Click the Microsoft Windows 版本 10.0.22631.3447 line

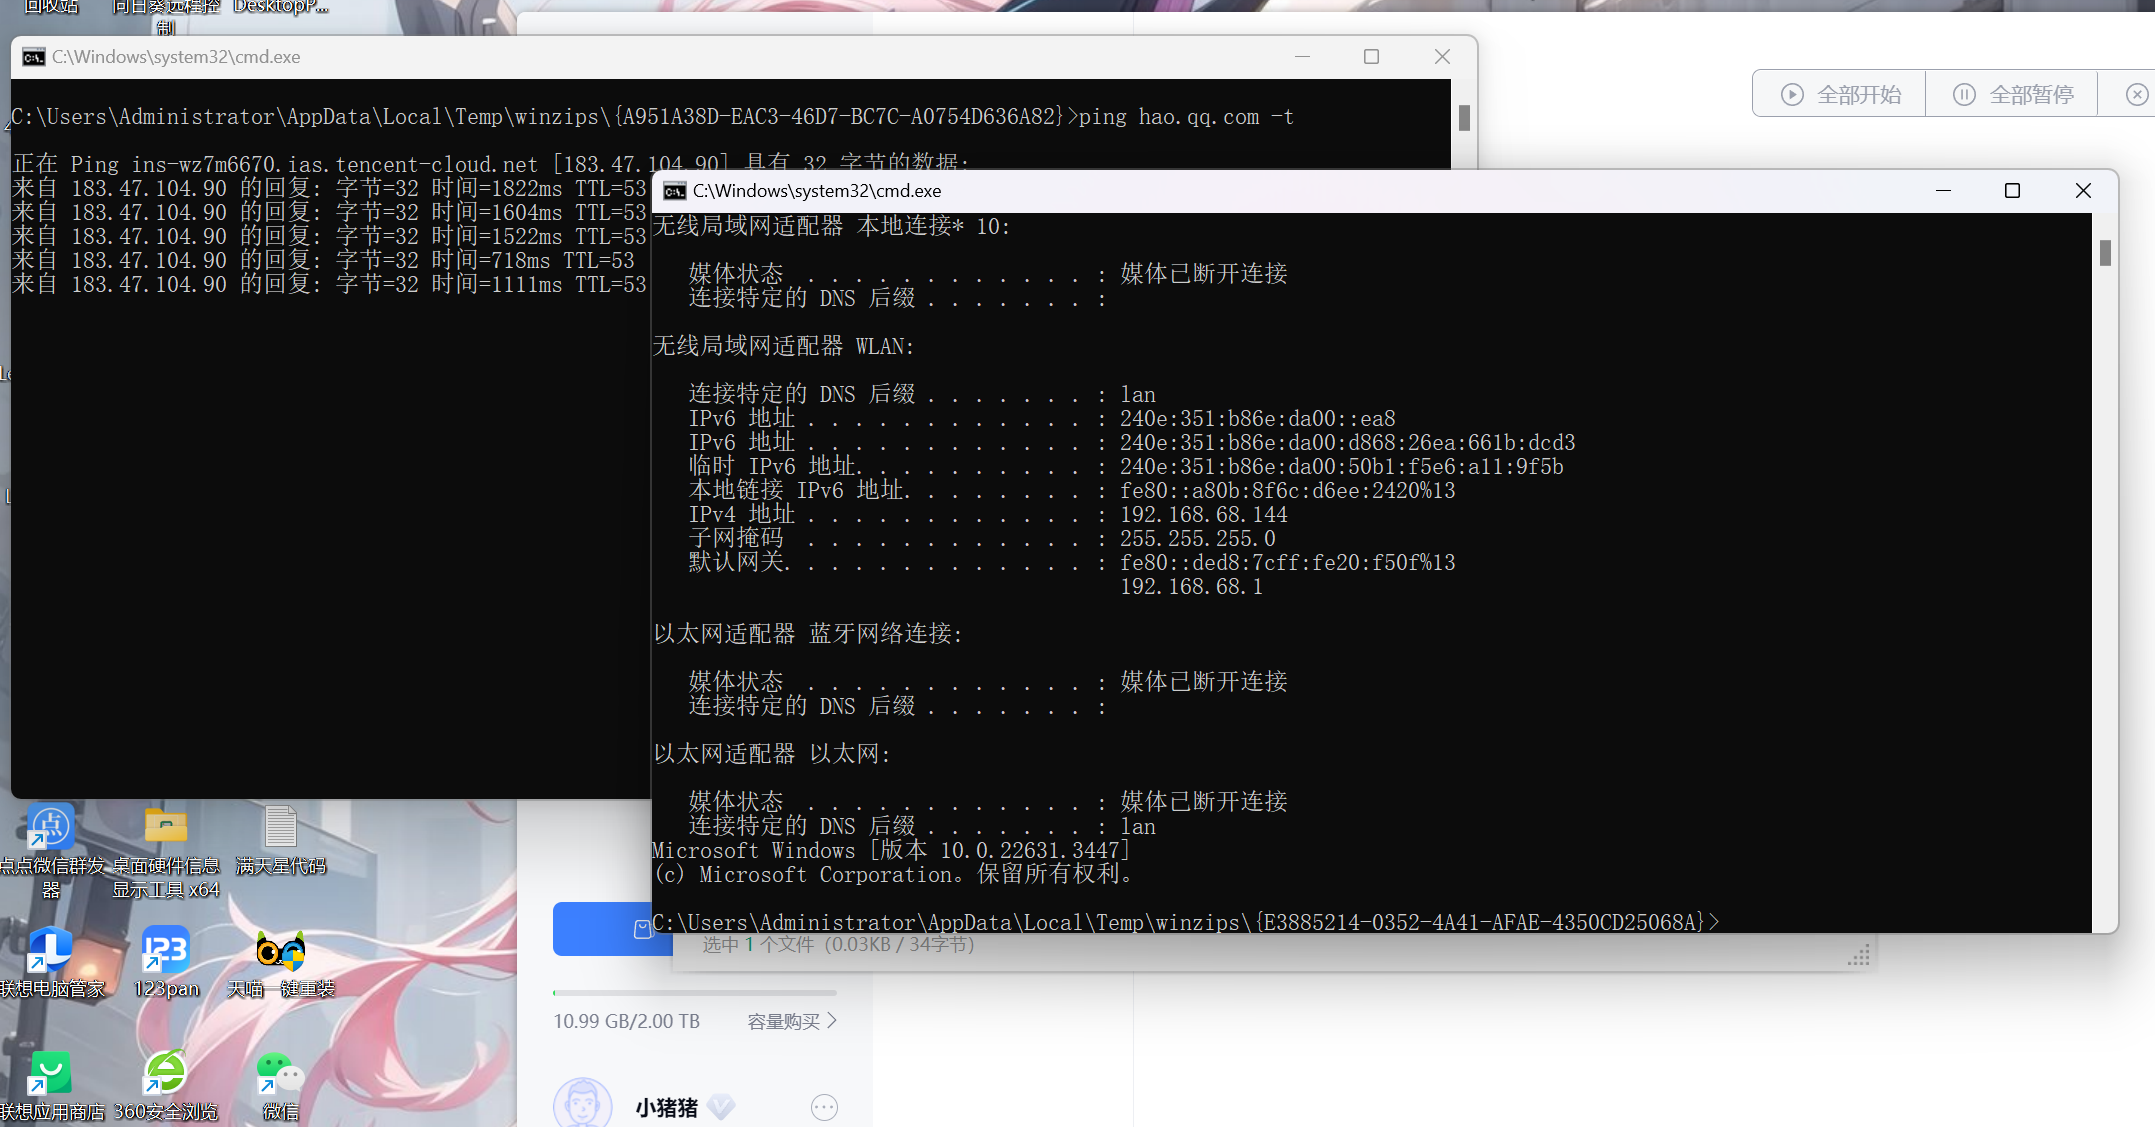coord(891,851)
